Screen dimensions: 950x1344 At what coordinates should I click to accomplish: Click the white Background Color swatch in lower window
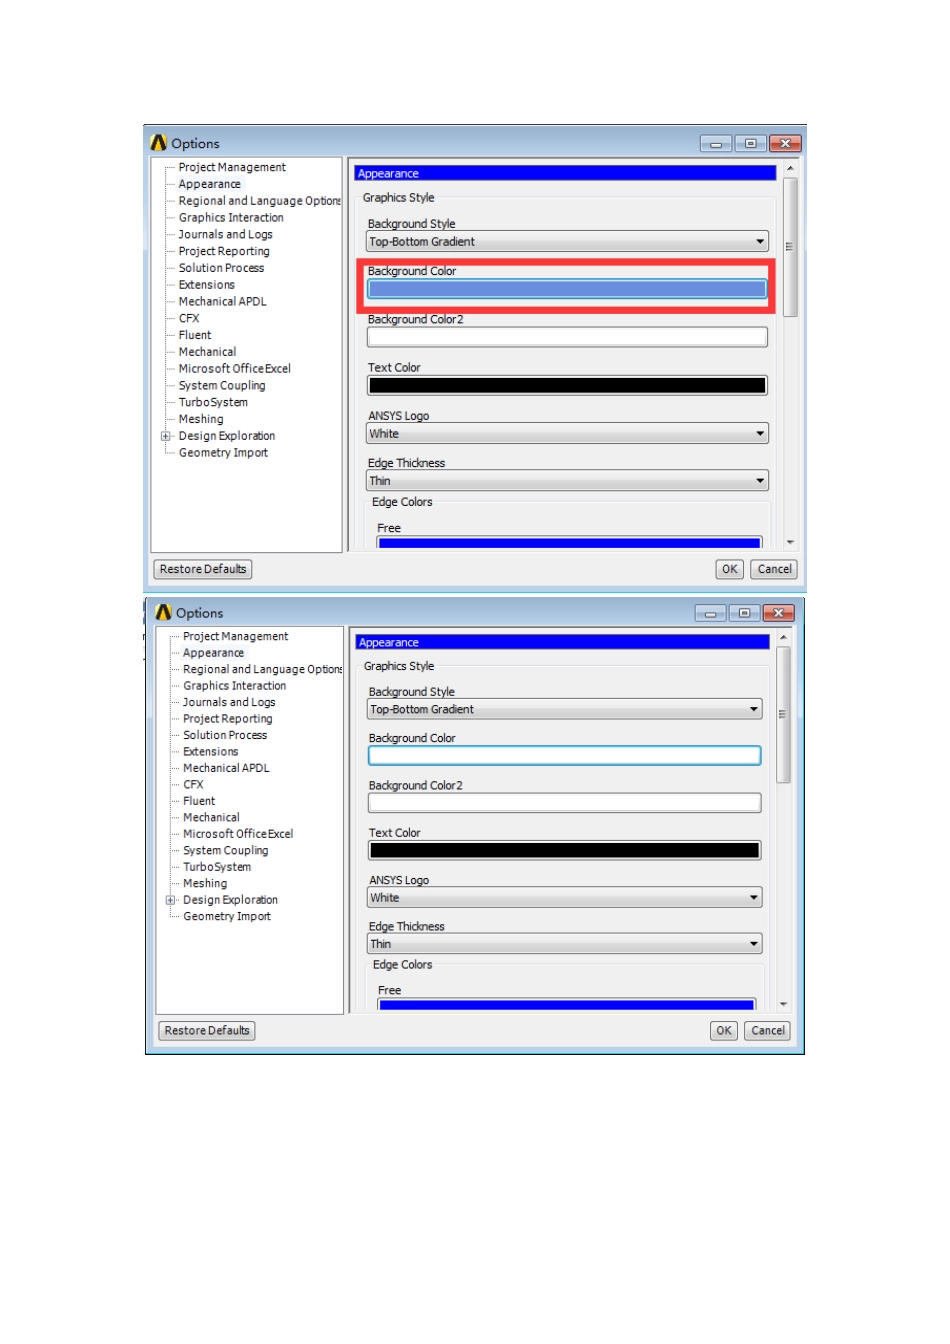pyautogui.click(x=565, y=756)
